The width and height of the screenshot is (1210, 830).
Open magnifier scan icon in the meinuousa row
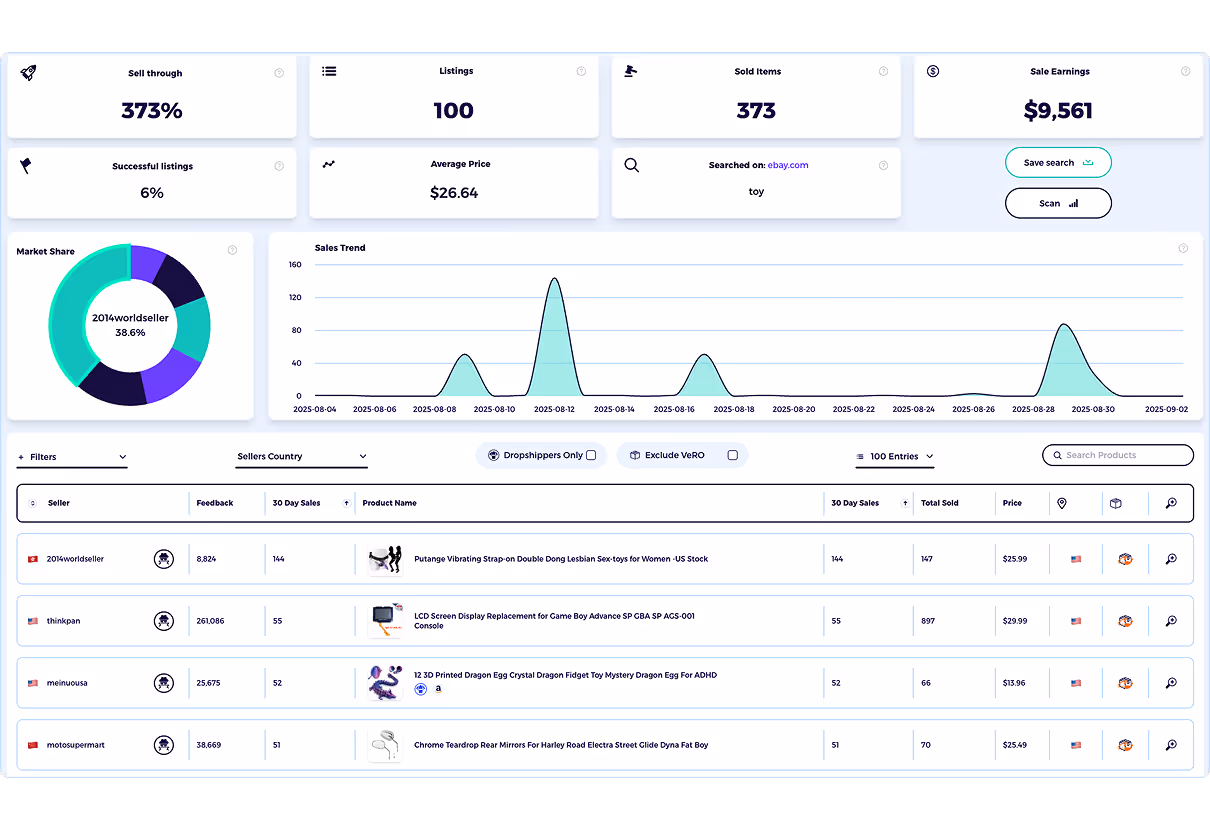[1171, 683]
